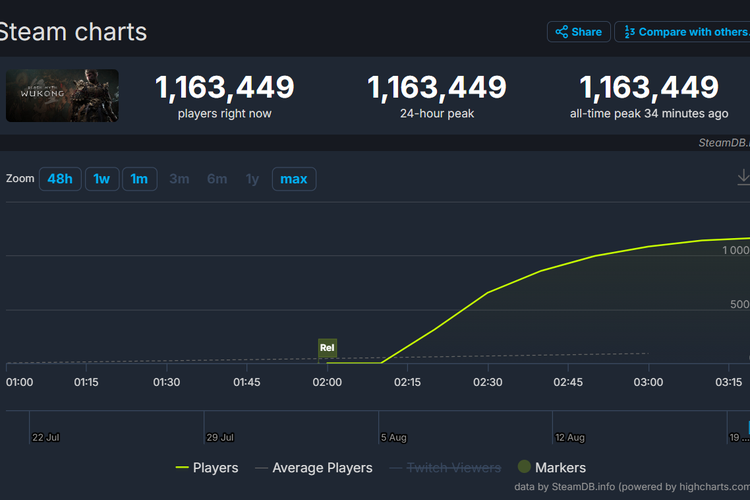Download chart via the export icon
This screenshot has width=750, height=500.
click(x=743, y=177)
